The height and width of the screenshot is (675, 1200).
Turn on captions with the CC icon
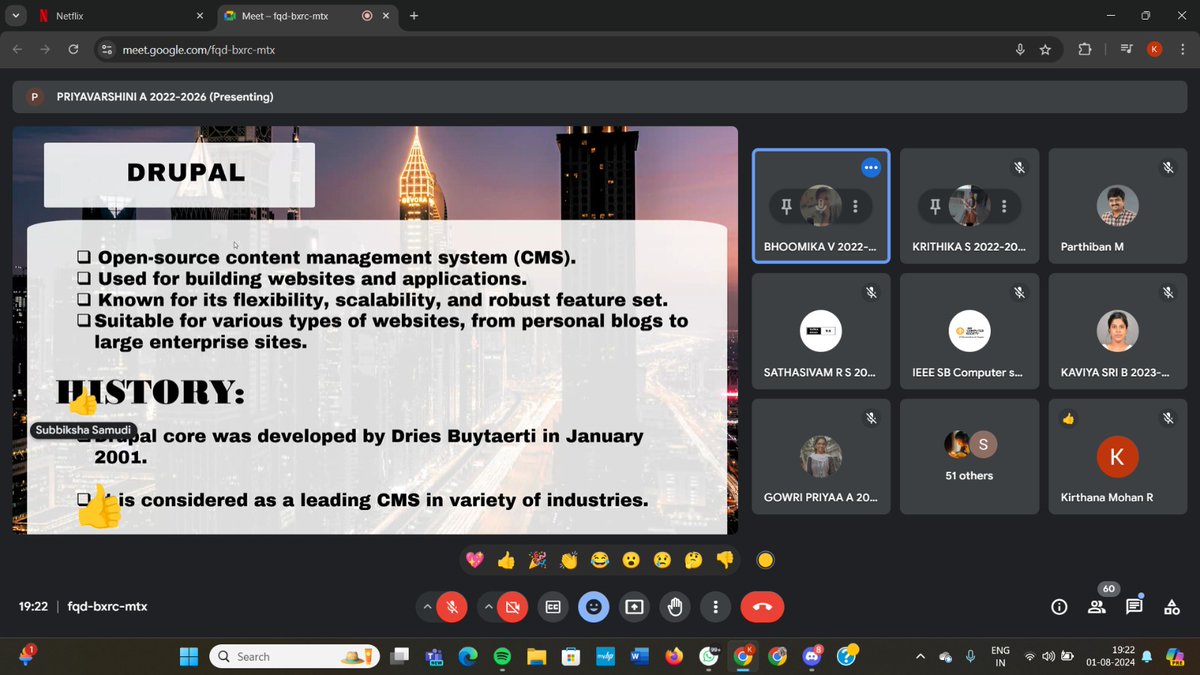(x=552, y=606)
